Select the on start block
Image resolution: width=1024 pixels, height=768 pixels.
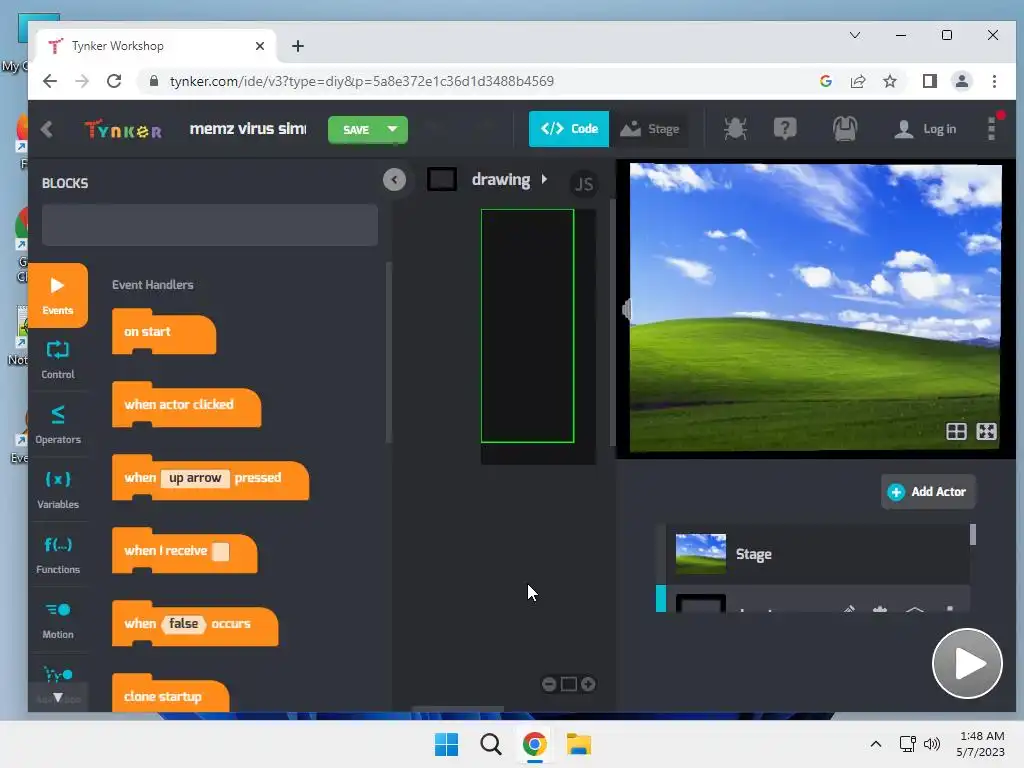pos(164,332)
